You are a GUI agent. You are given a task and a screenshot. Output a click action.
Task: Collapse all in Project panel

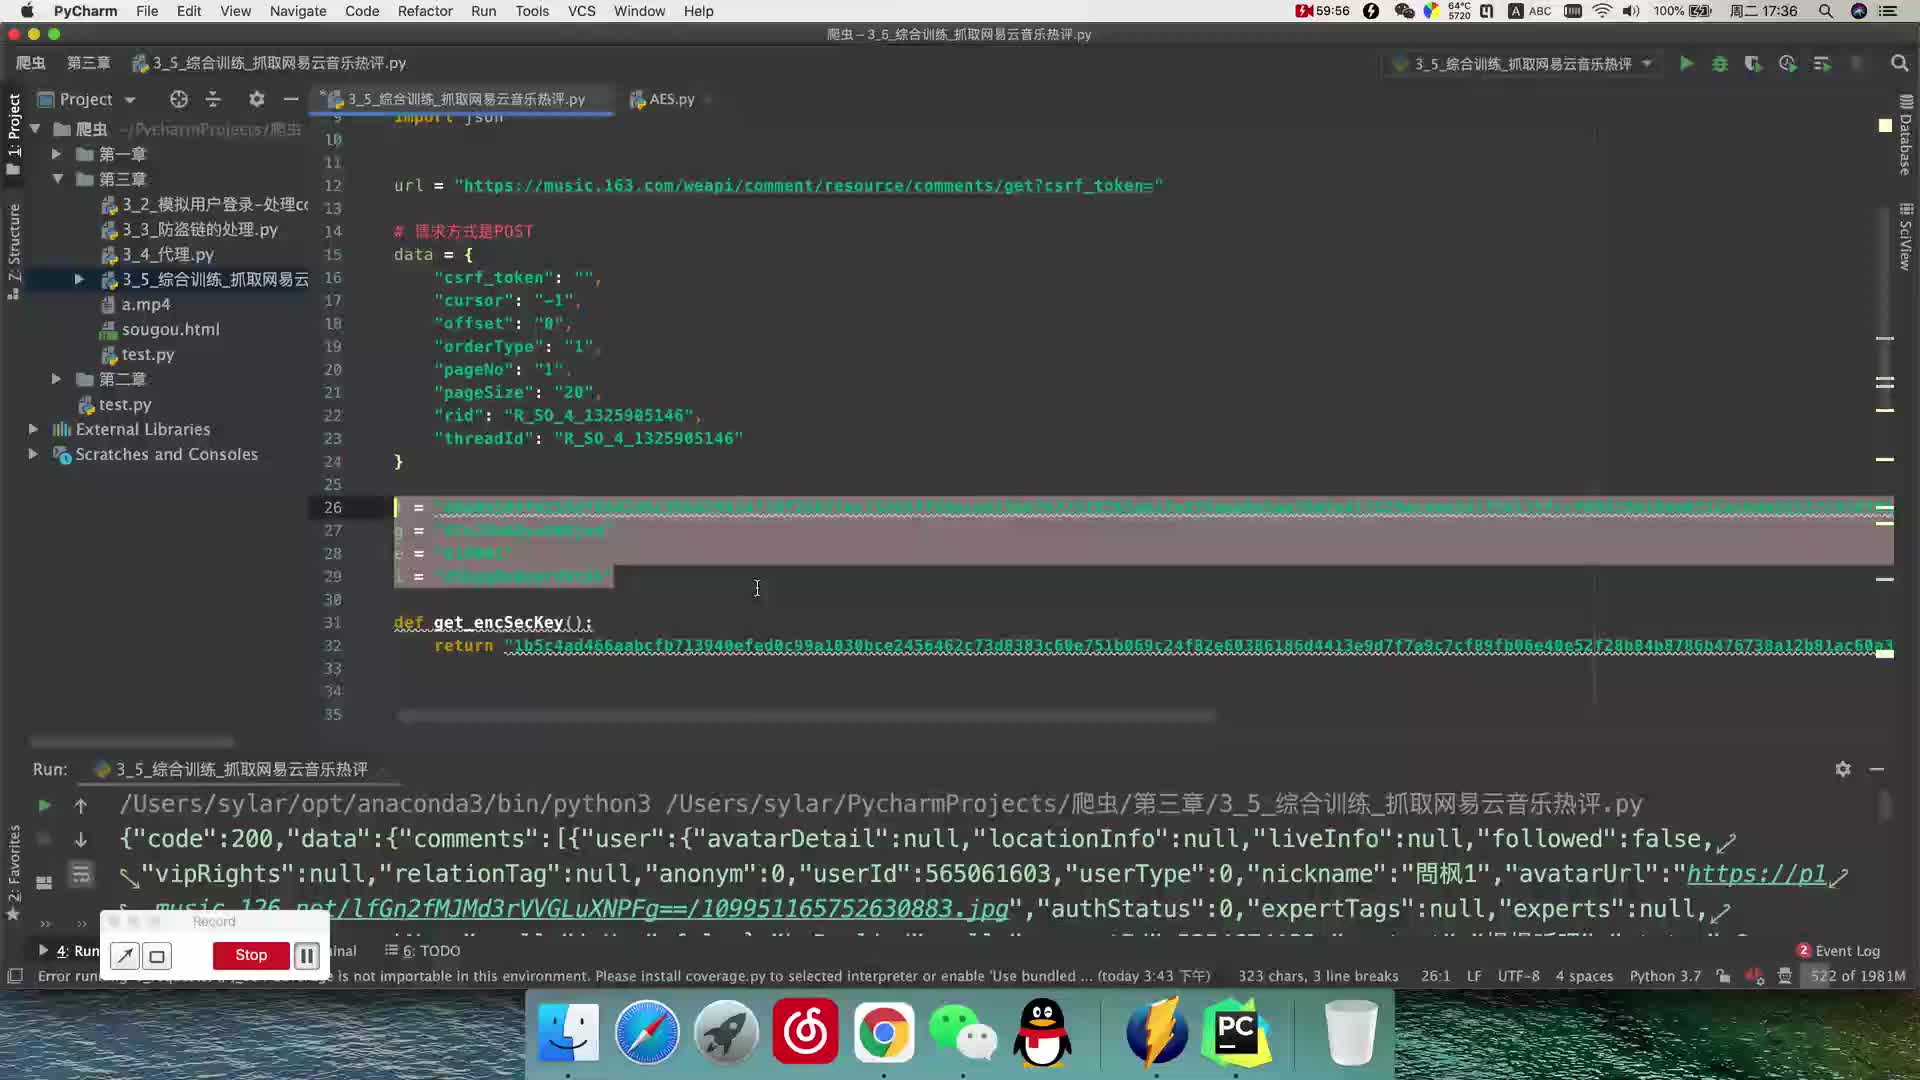pyautogui.click(x=213, y=99)
